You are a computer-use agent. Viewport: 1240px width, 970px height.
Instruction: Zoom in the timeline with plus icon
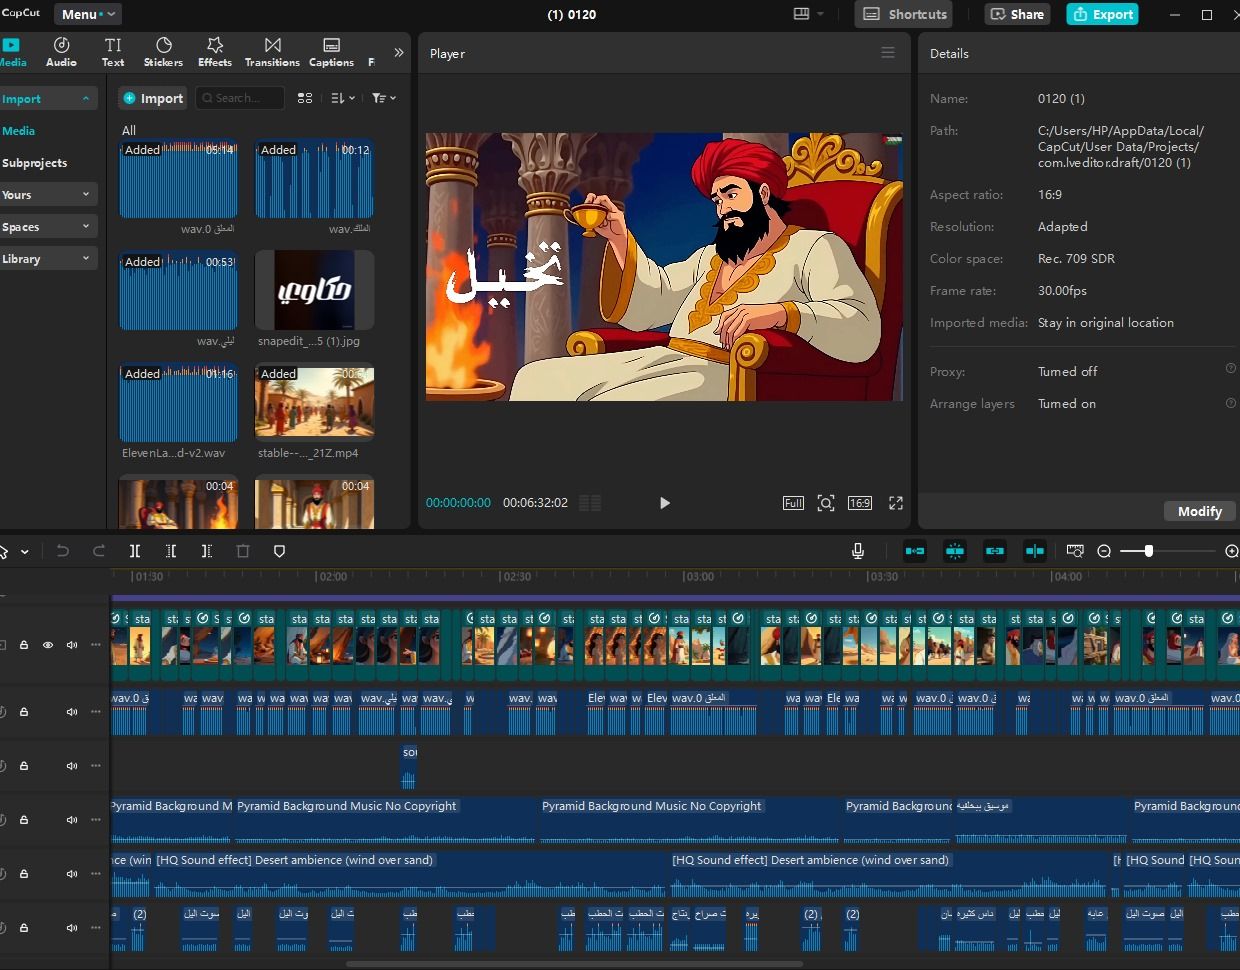1232,551
